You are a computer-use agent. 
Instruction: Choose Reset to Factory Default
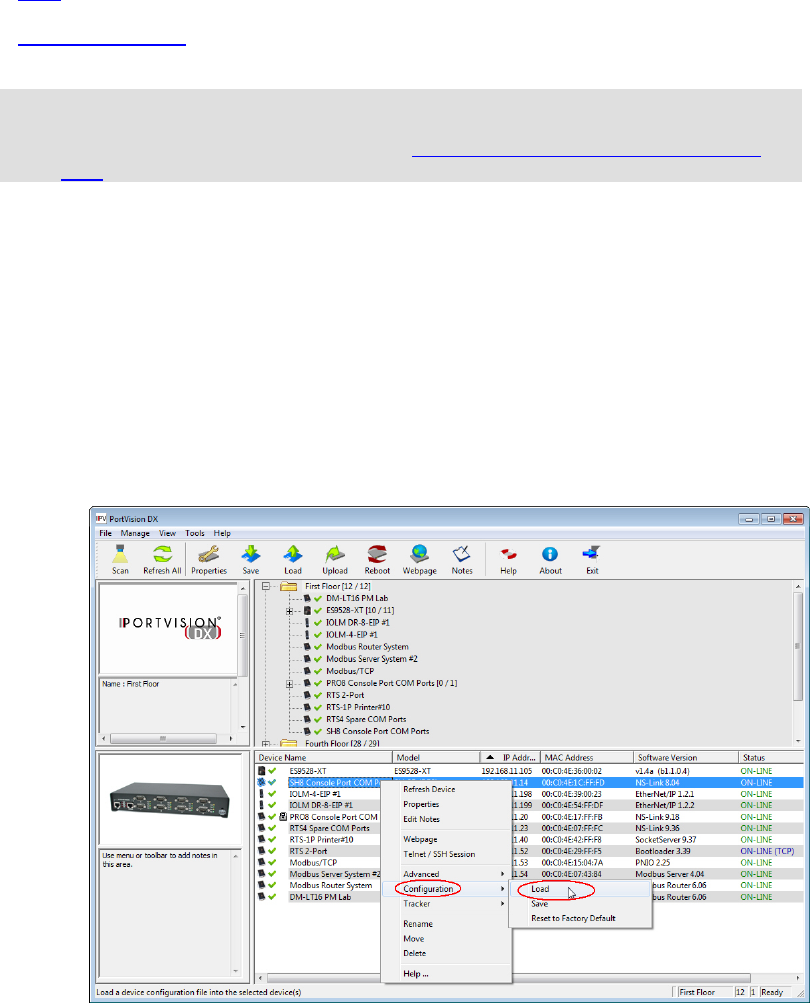tap(581, 919)
